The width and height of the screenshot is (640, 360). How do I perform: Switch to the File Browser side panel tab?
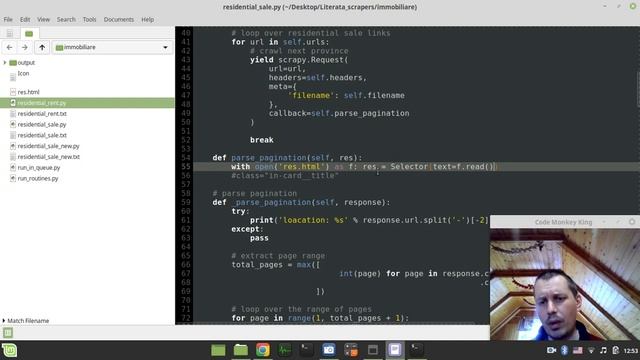(x=29, y=33)
